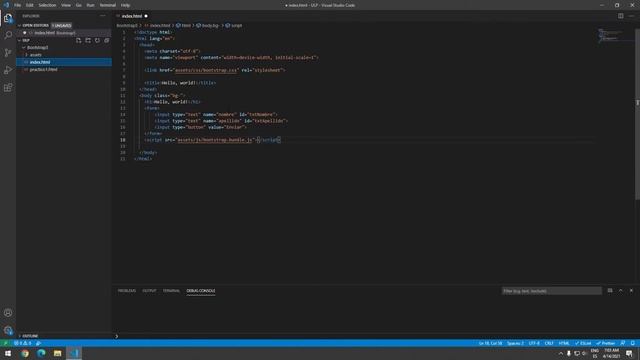Click the remote window indicator in the status bar

[x=5, y=343]
